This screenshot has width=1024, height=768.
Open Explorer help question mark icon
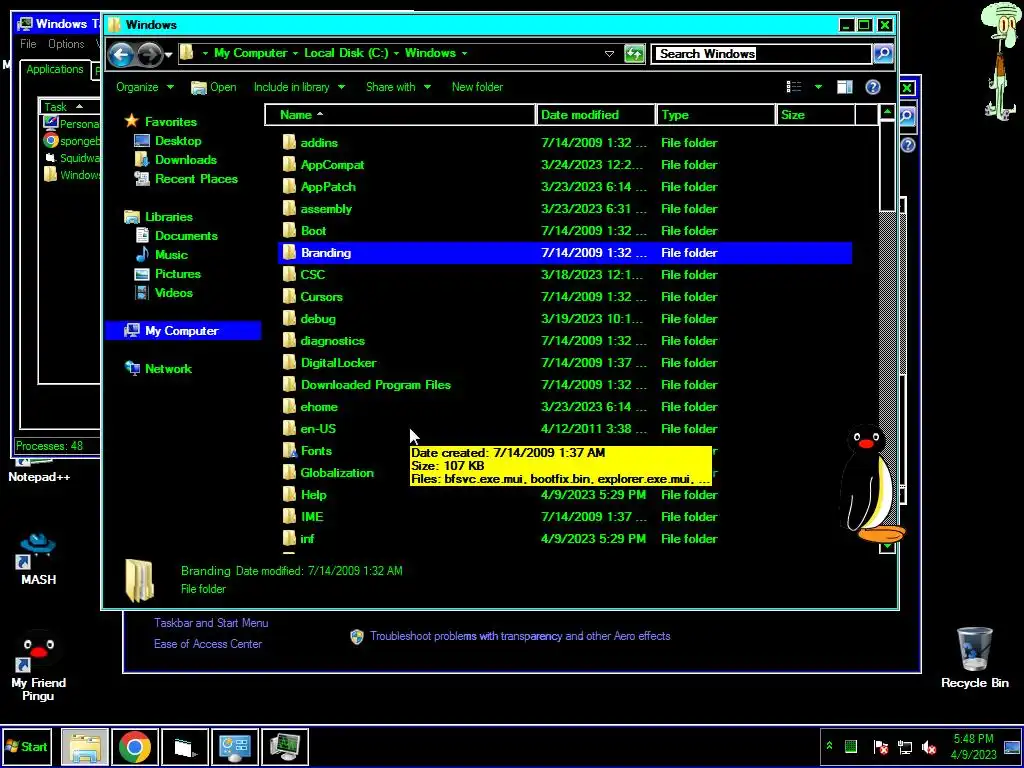[872, 87]
